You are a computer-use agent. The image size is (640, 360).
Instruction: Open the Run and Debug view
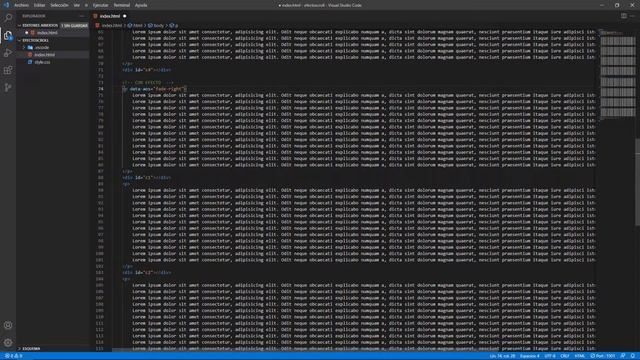point(8,53)
